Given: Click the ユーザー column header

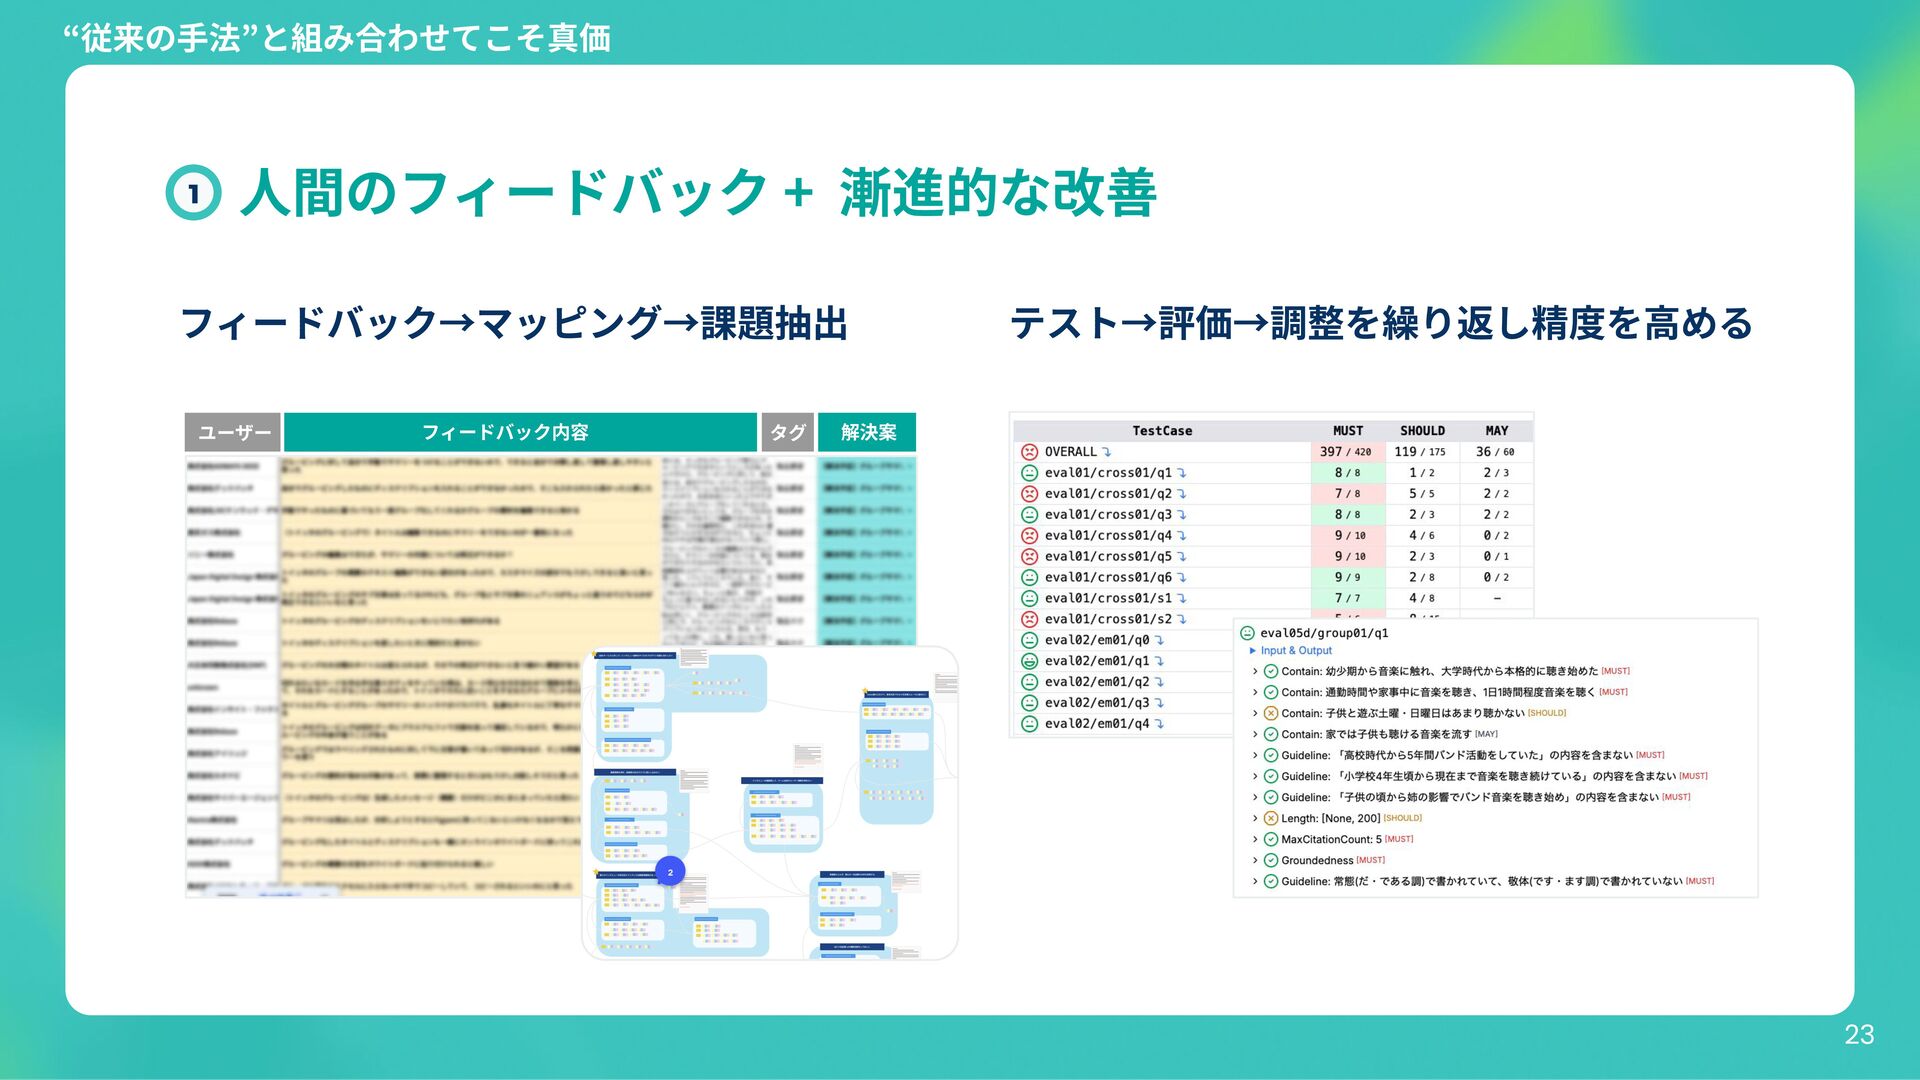Looking at the screenshot, I should 233,432.
